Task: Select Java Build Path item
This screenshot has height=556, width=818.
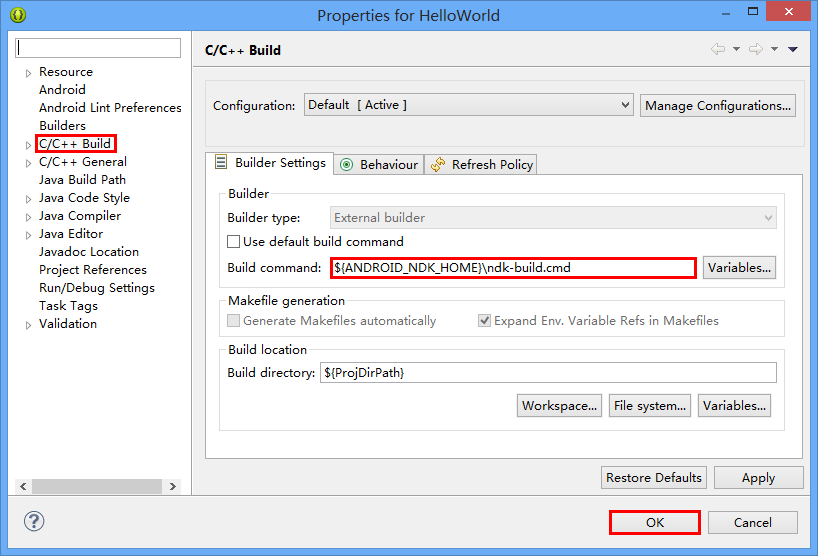Action: coord(82,179)
